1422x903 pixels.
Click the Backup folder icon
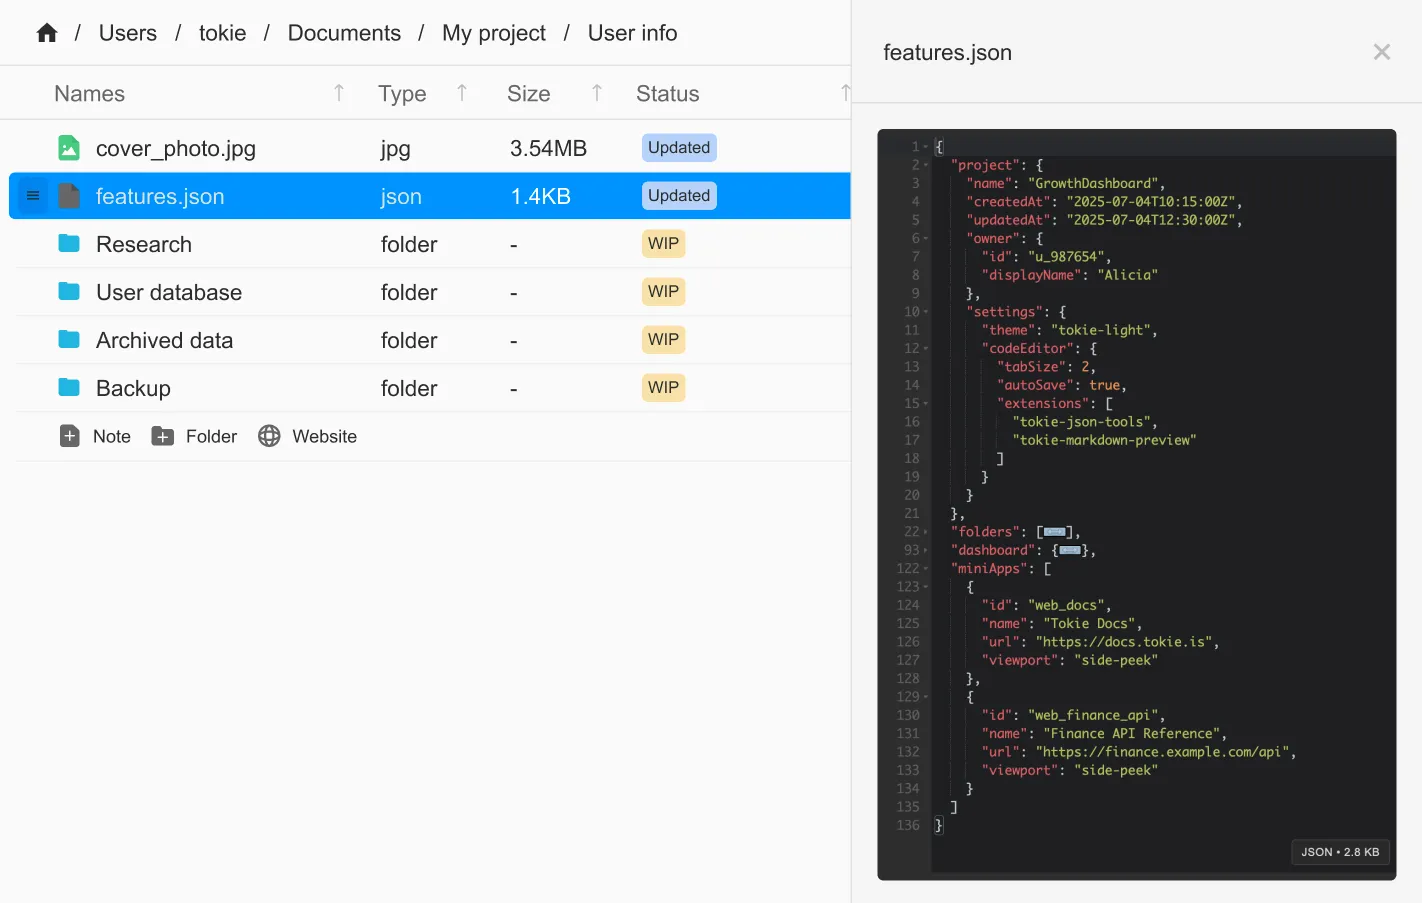pyautogui.click(x=69, y=388)
